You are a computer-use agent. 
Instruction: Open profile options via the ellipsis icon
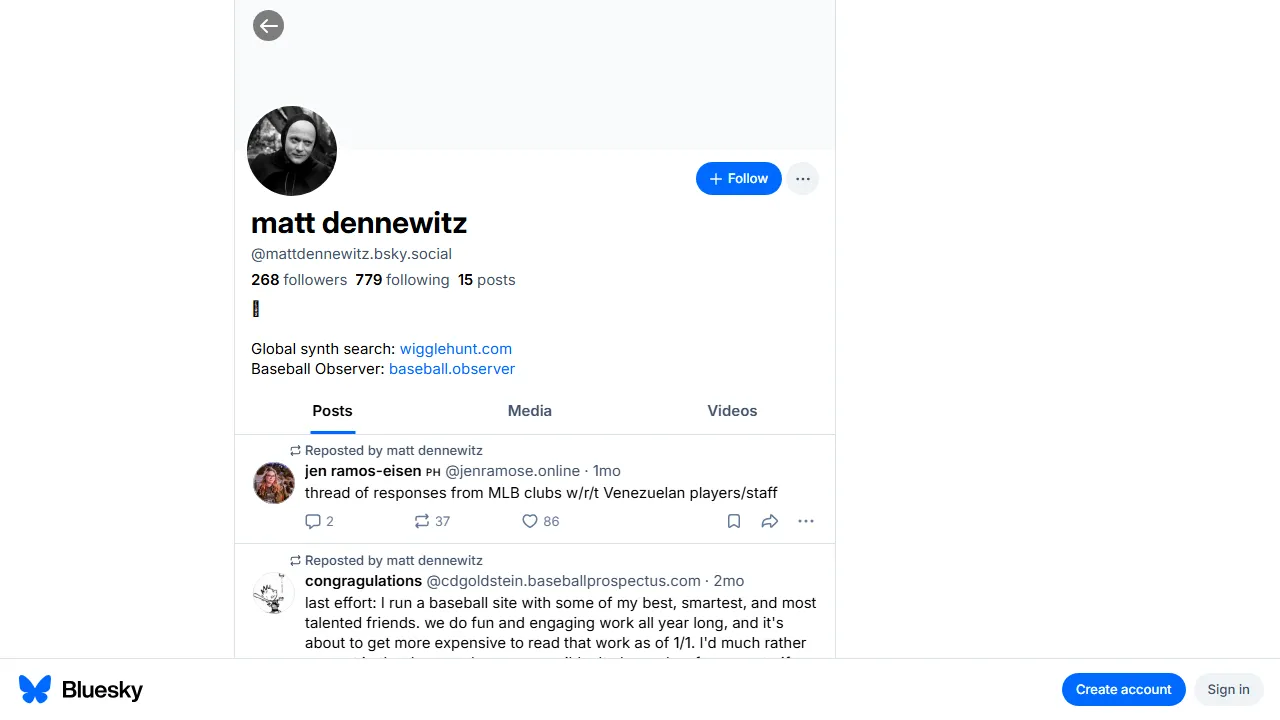pyautogui.click(x=802, y=178)
